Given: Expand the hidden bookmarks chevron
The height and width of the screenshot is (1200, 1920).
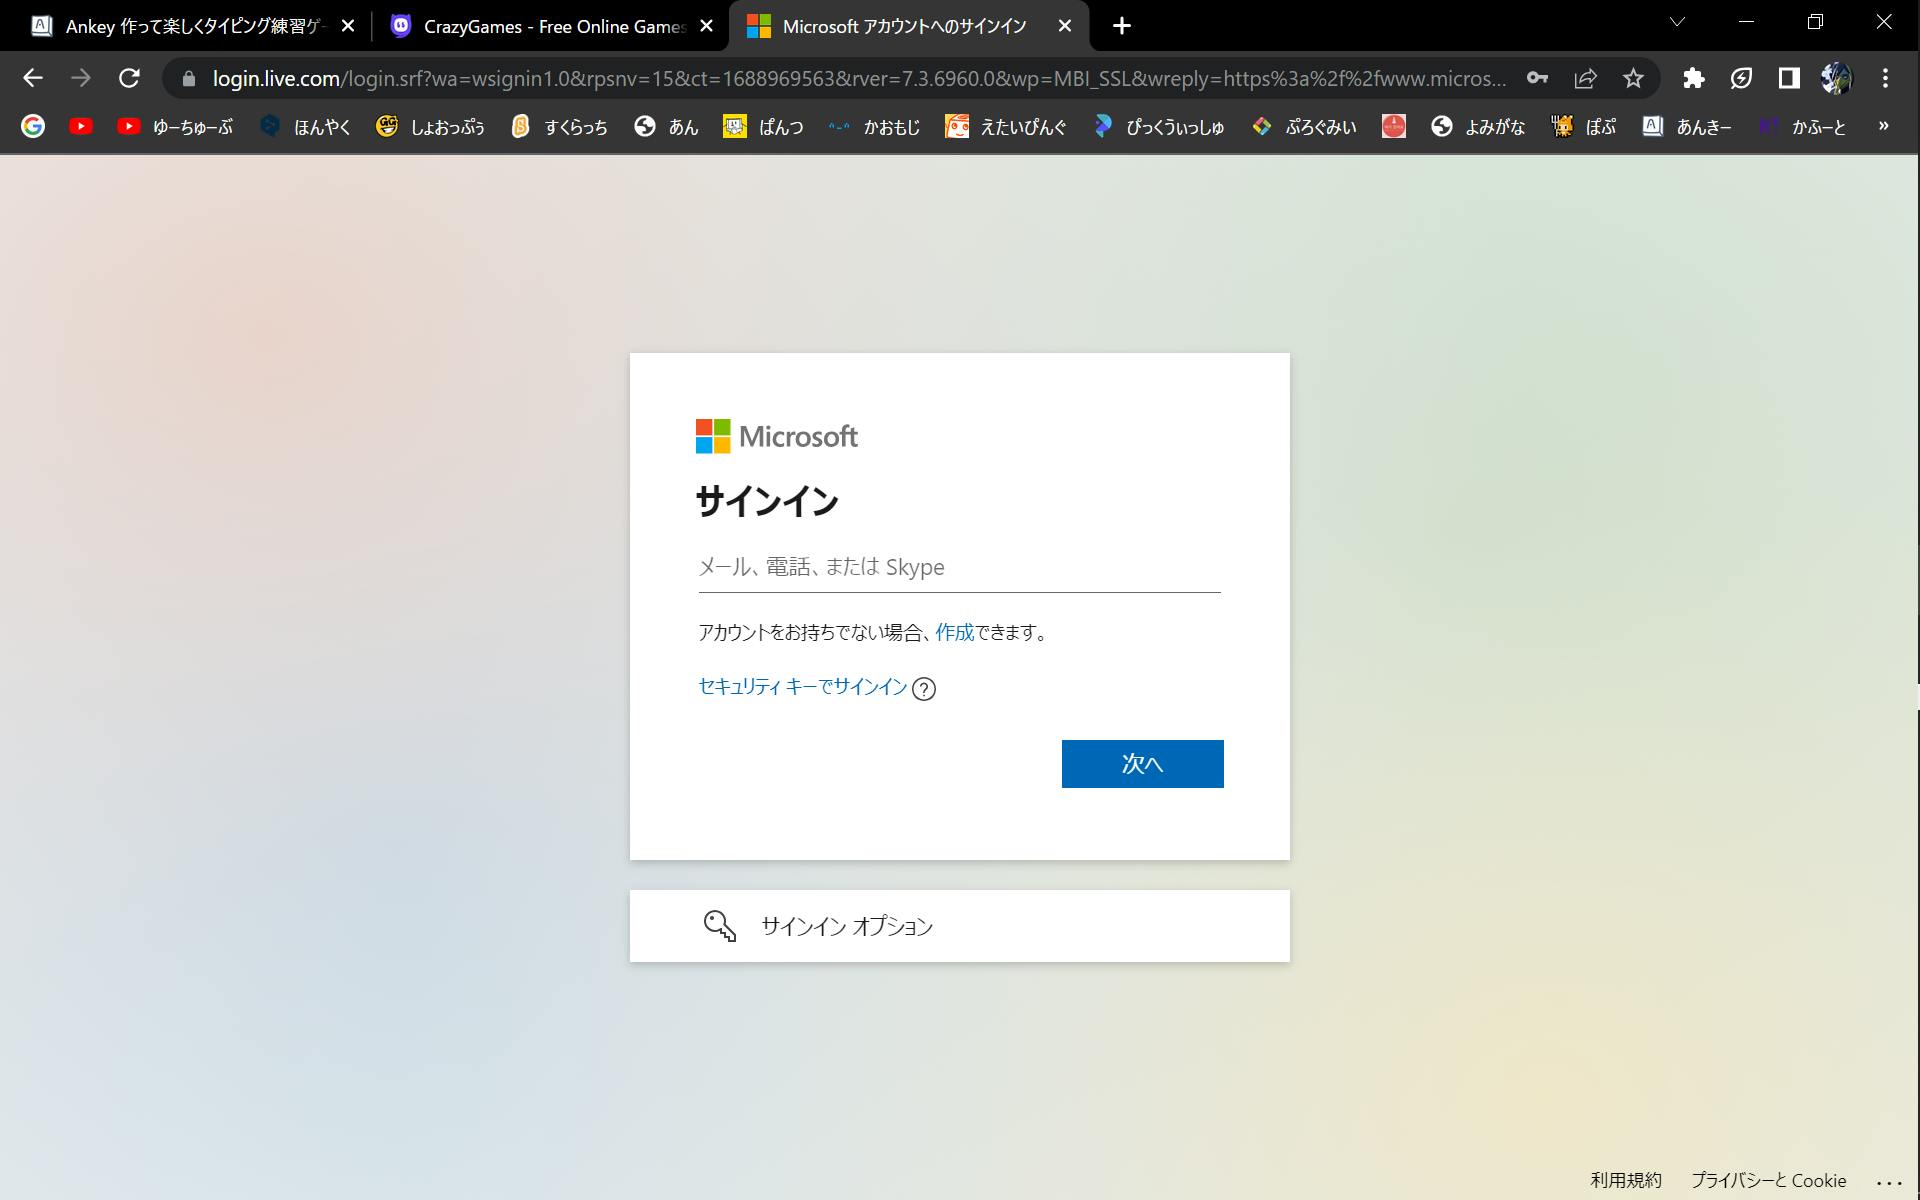Looking at the screenshot, I should pyautogui.click(x=1883, y=126).
